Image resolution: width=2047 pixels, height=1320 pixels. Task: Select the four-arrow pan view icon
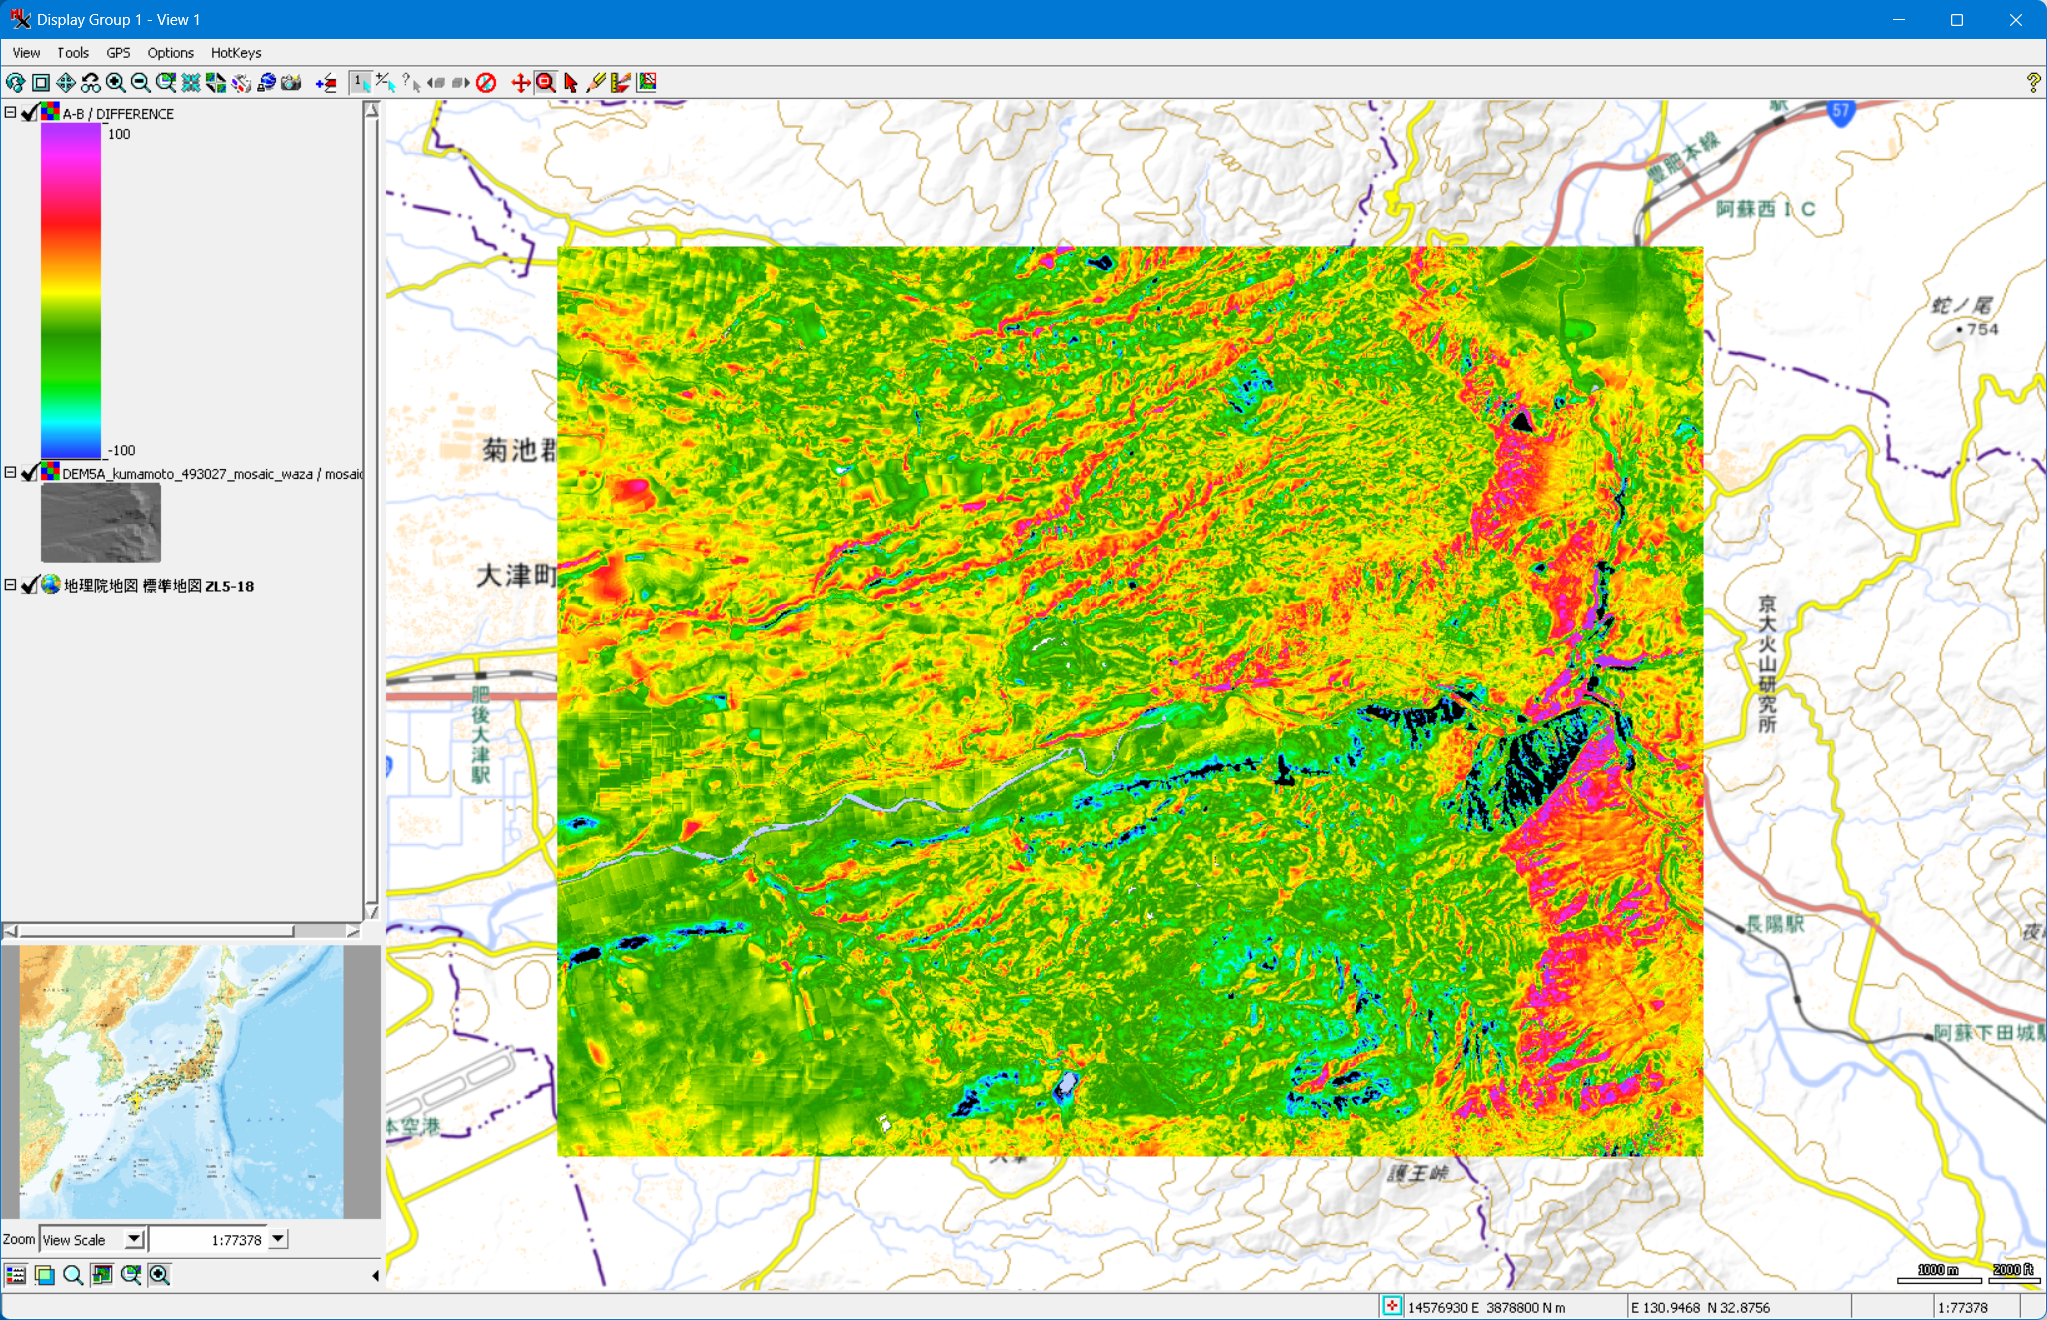[x=66, y=83]
